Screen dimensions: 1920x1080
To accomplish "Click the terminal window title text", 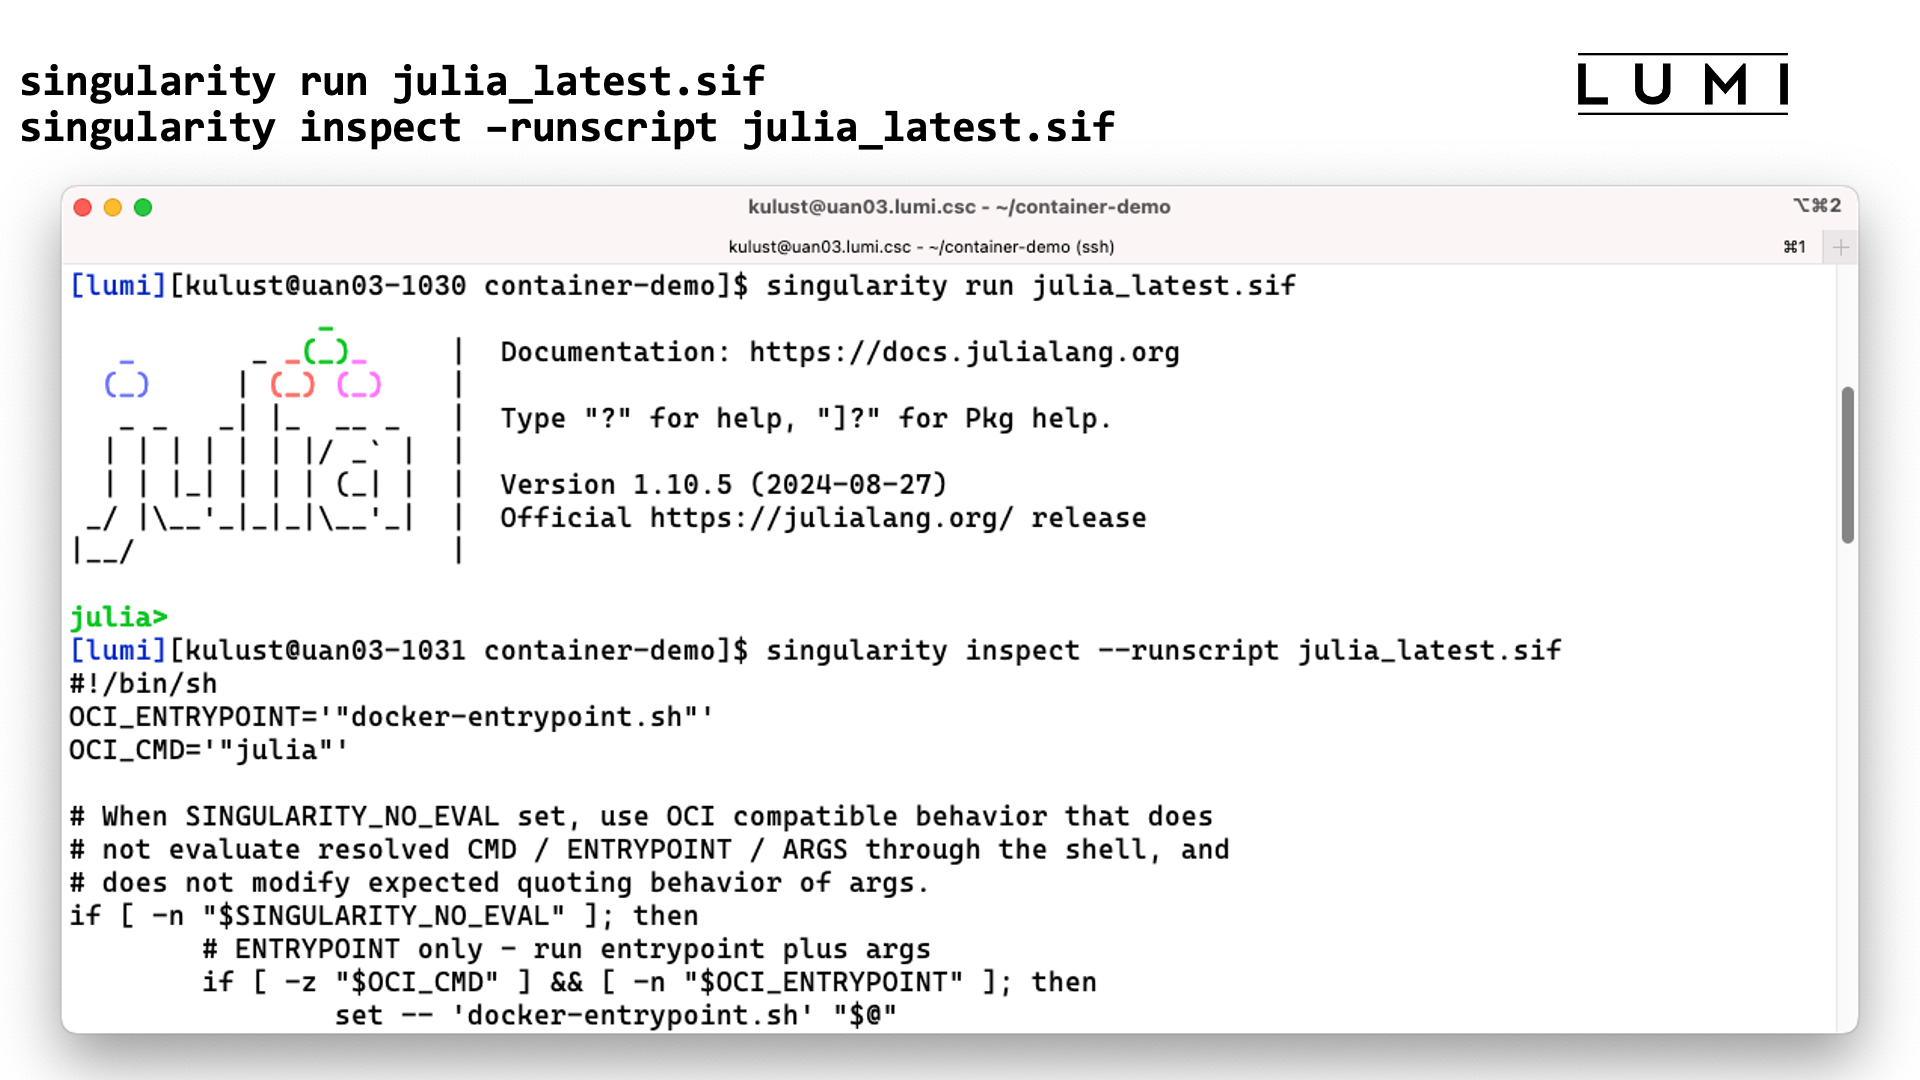I will [x=958, y=207].
